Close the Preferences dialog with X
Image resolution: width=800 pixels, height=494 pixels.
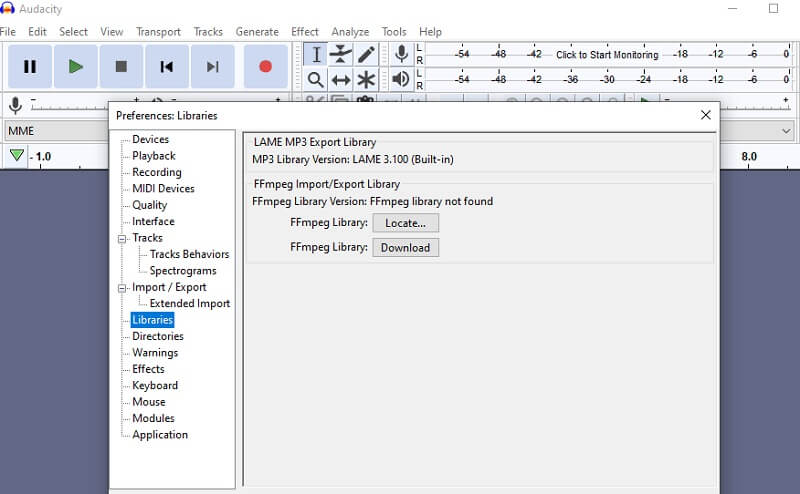click(706, 115)
